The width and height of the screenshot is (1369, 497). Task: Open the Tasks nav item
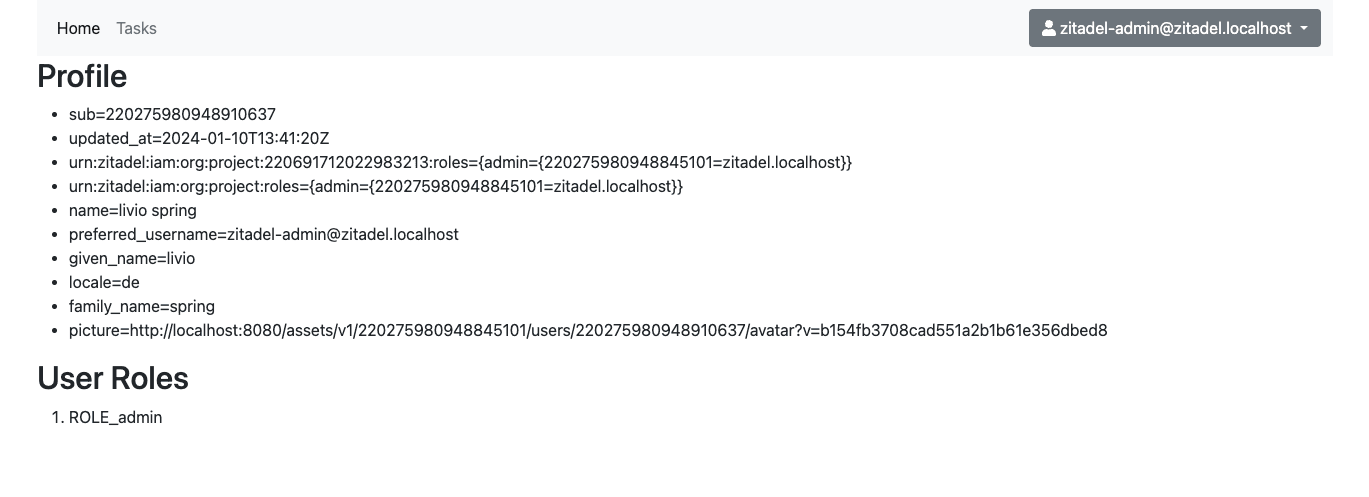[136, 28]
